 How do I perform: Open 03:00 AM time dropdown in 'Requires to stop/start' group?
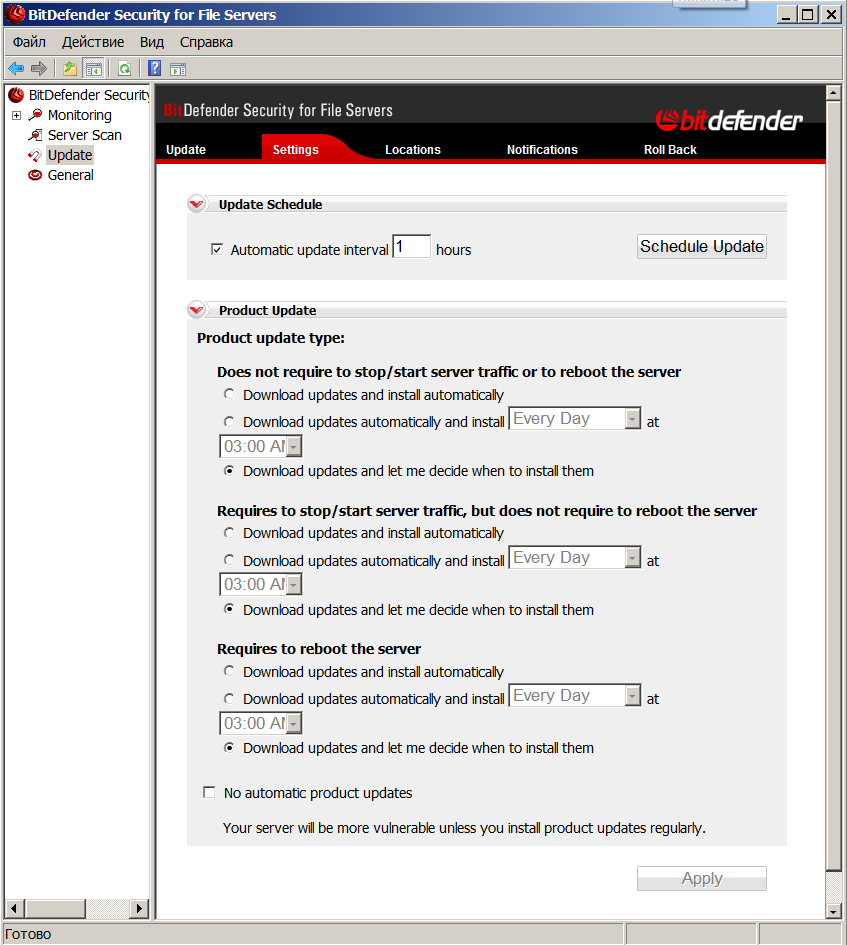point(260,585)
